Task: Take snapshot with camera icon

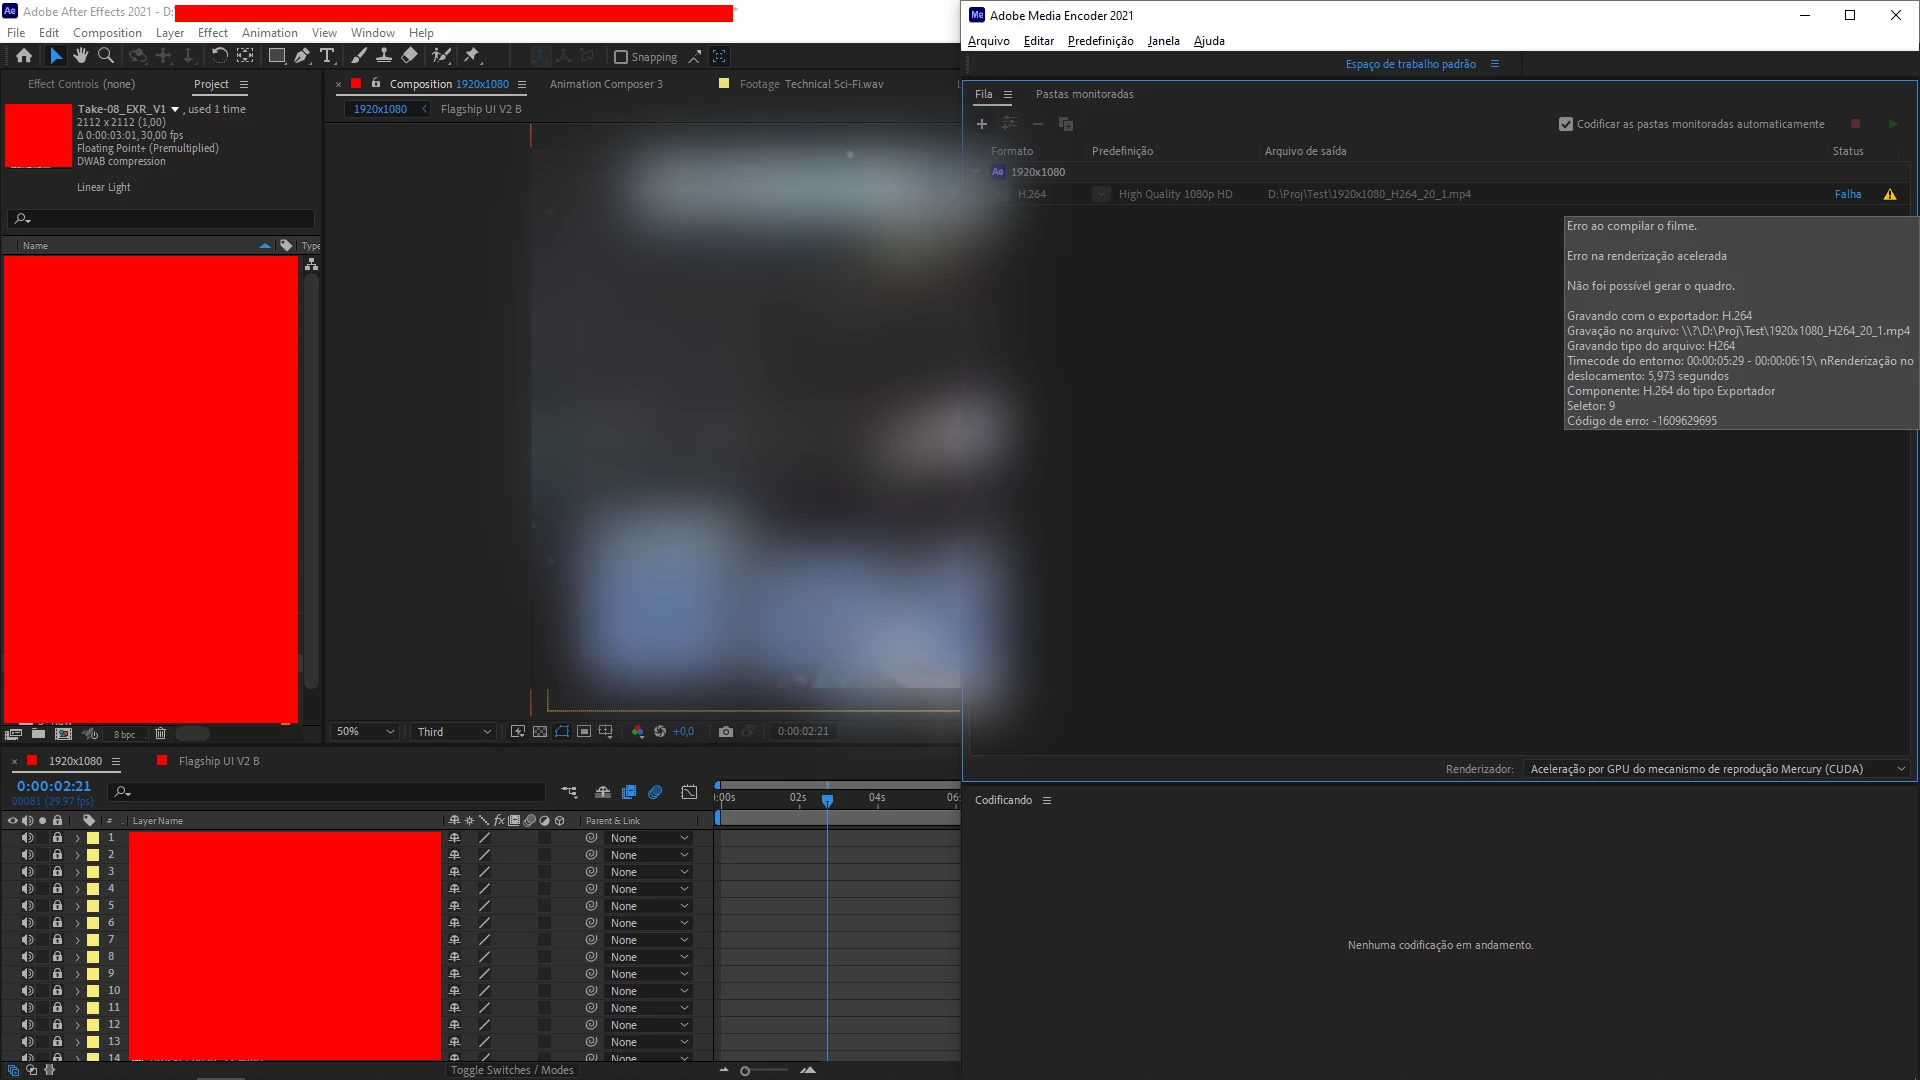Action: (726, 732)
